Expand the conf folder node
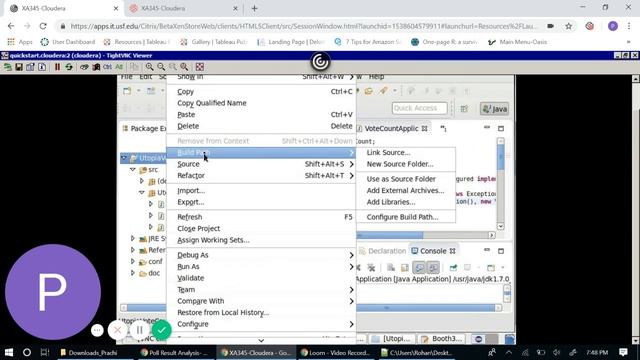Image resolution: width=640 pixels, height=360 pixels. (x=133, y=261)
